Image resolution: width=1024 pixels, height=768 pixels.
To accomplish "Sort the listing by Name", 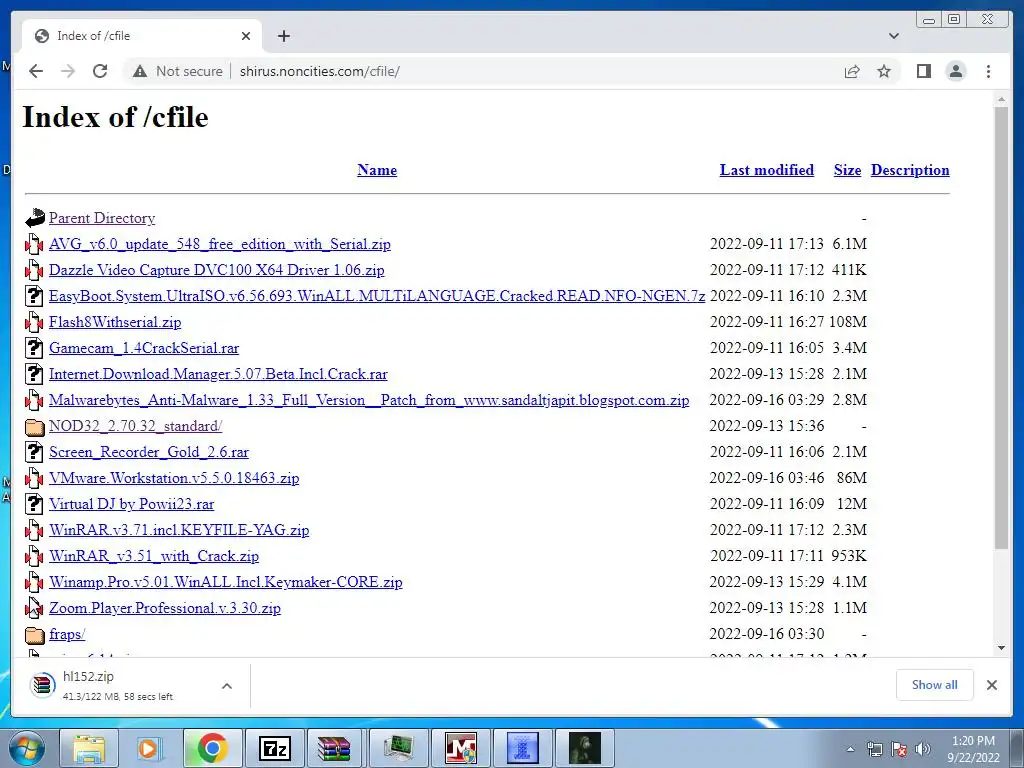I will click(x=377, y=170).
